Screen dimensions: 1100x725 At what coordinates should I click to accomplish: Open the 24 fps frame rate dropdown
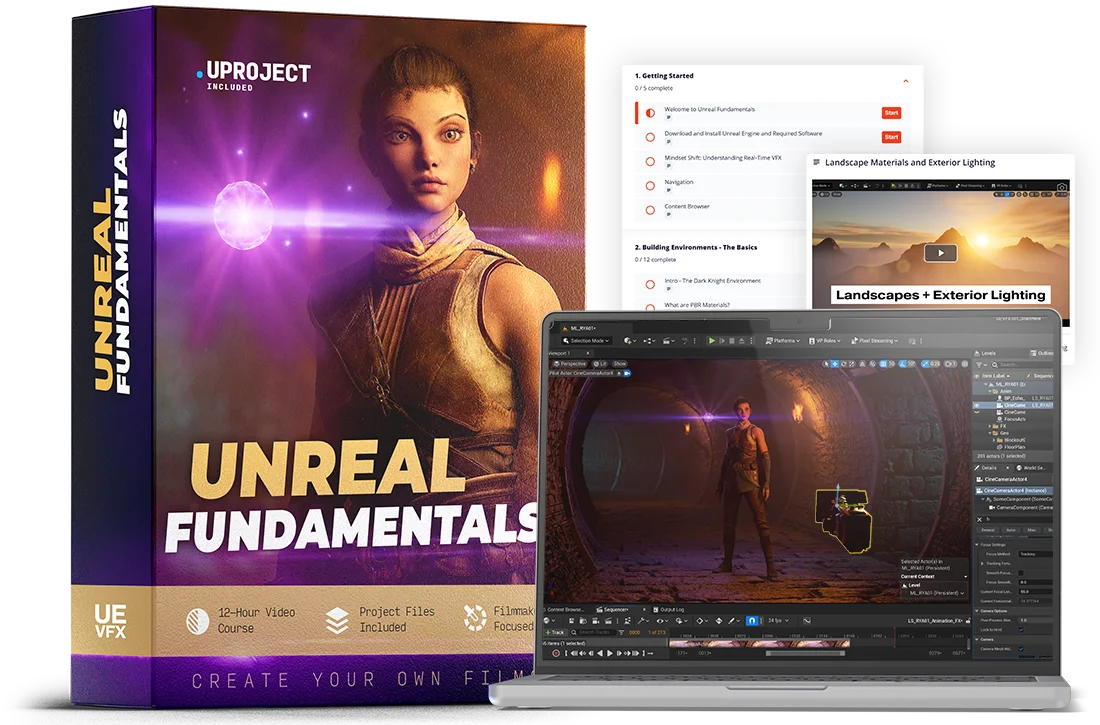[x=779, y=620]
